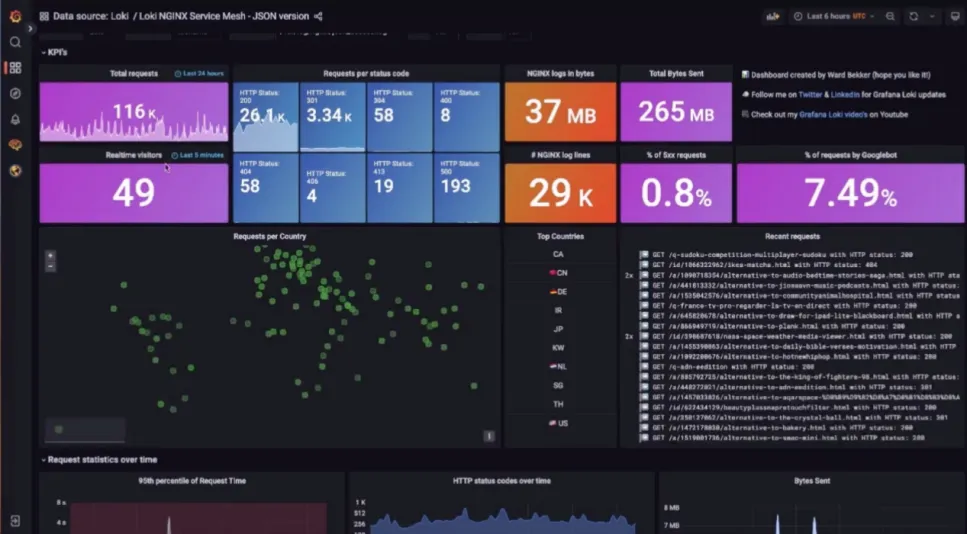967x534 pixels.
Task: Refresh dashboard with refresh icon
Action: click(913, 17)
